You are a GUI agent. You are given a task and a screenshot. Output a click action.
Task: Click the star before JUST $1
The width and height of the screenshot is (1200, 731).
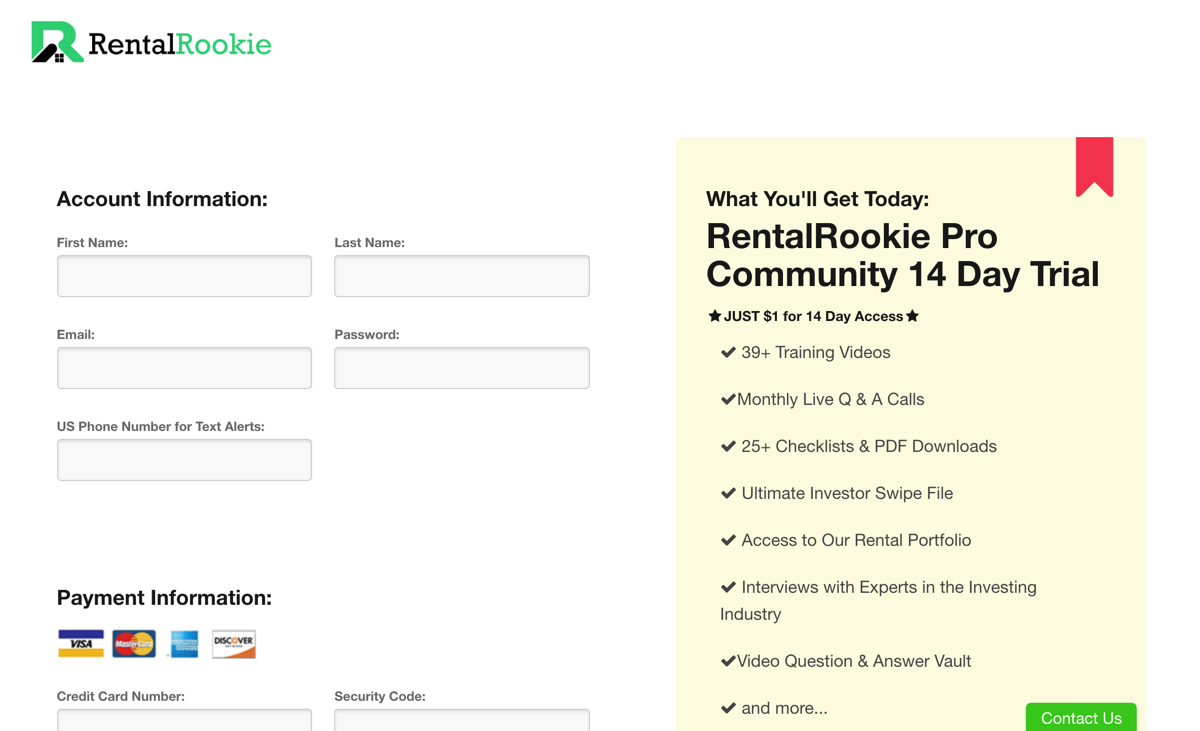[x=714, y=316]
